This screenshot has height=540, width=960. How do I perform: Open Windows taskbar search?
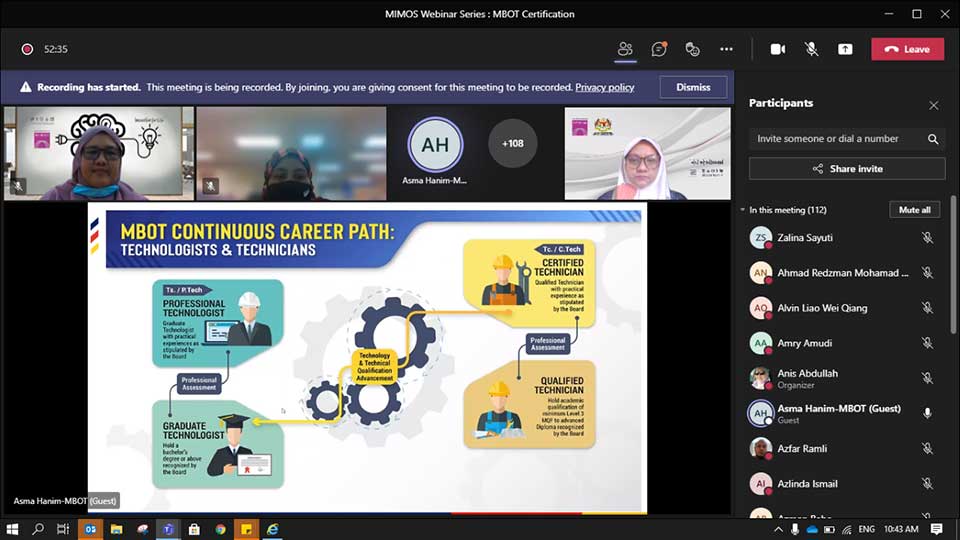38,529
